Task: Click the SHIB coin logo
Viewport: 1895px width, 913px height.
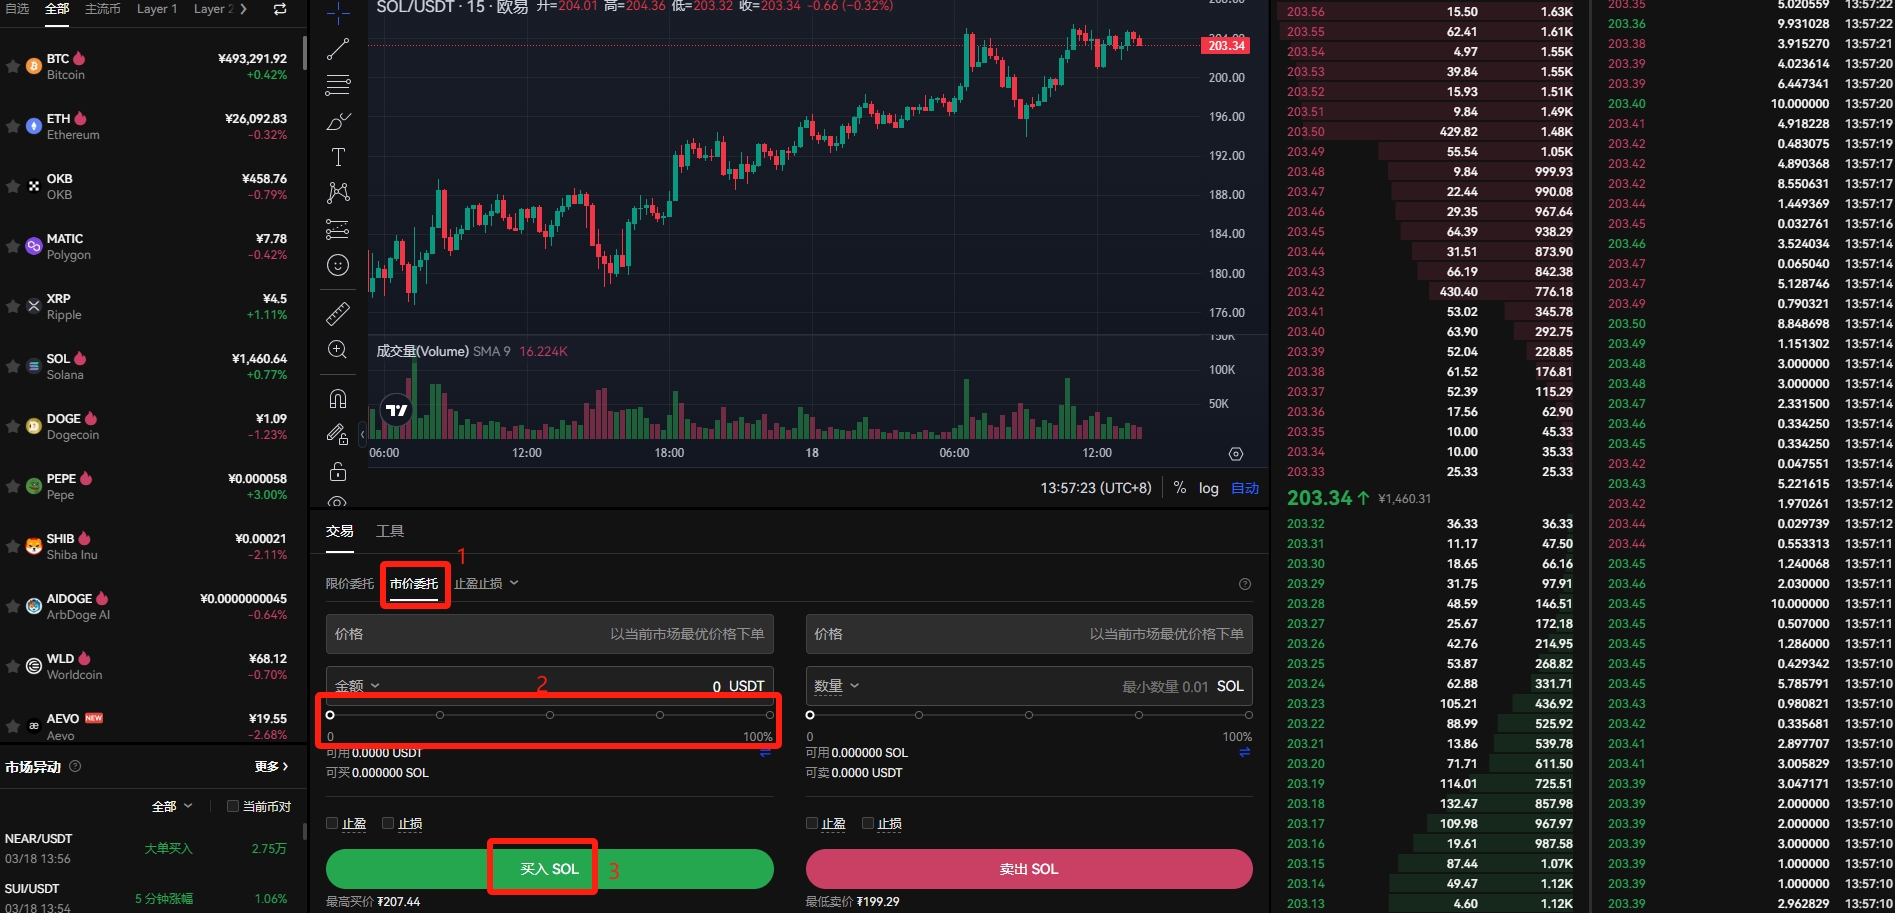Action: pyautogui.click(x=33, y=546)
